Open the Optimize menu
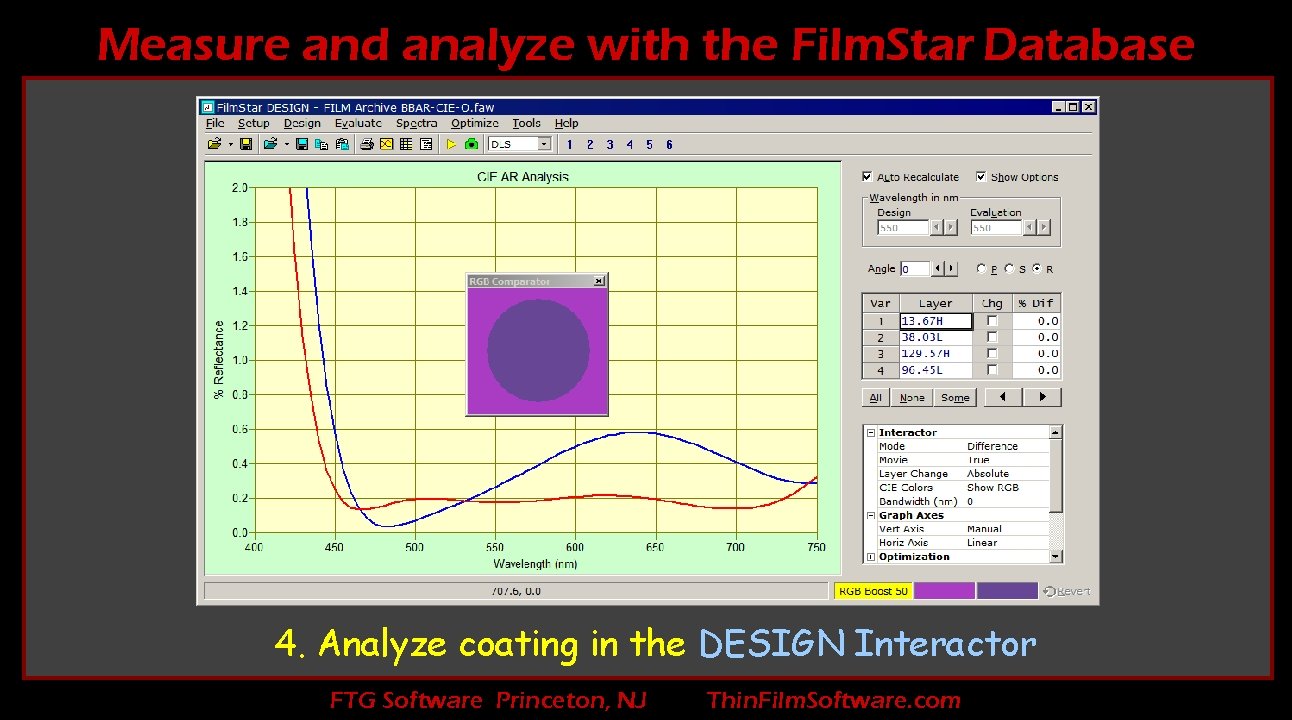1292x720 pixels. tap(475, 123)
